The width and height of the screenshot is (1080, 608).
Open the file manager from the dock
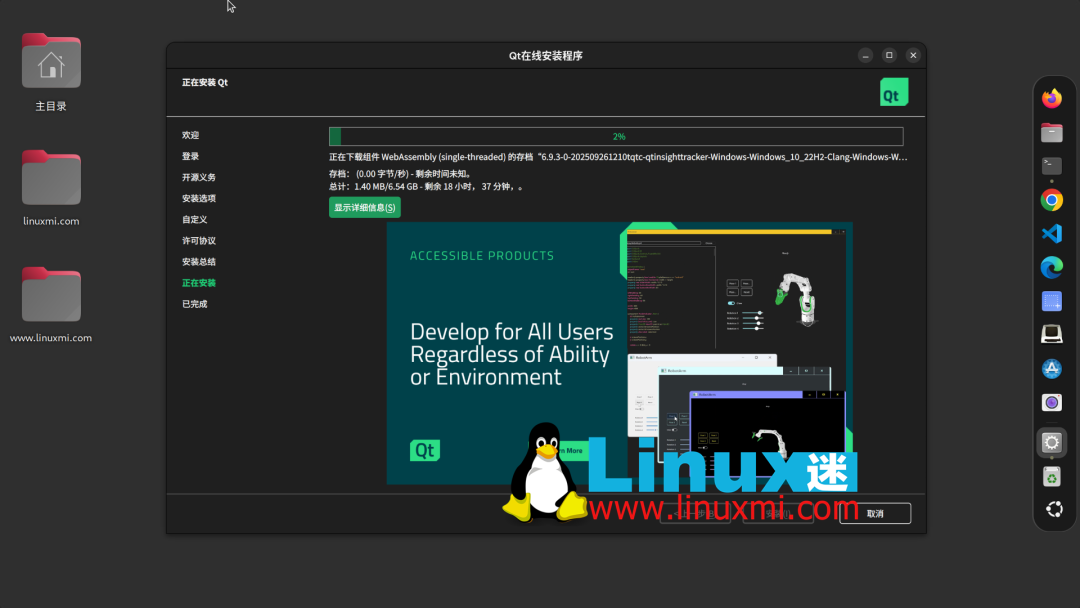tap(1053, 131)
